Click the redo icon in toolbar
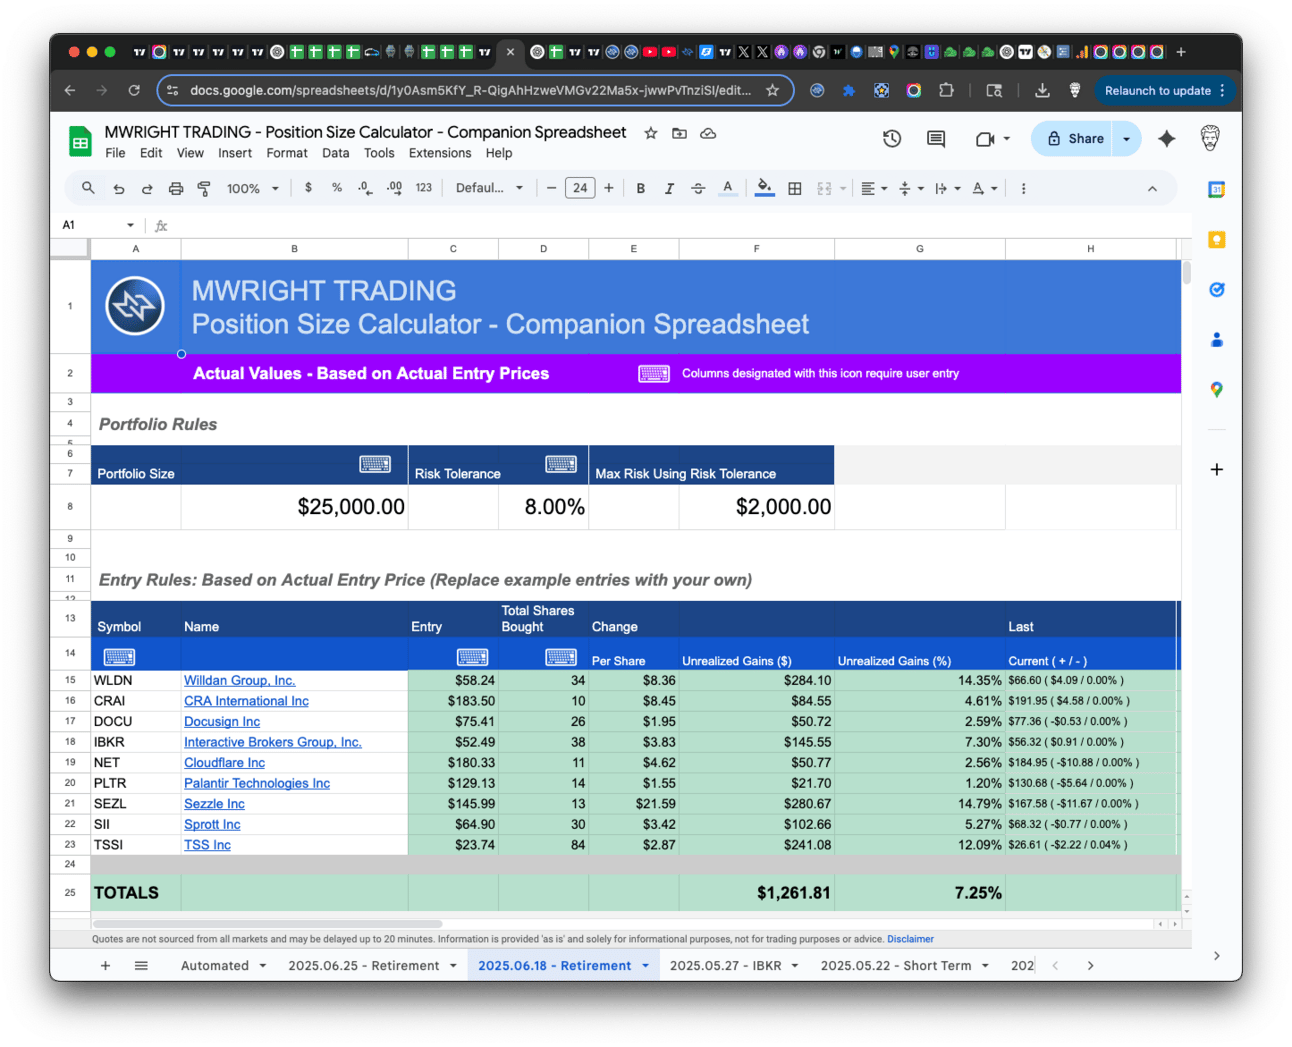Screen dimensions: 1292x1047 147,188
